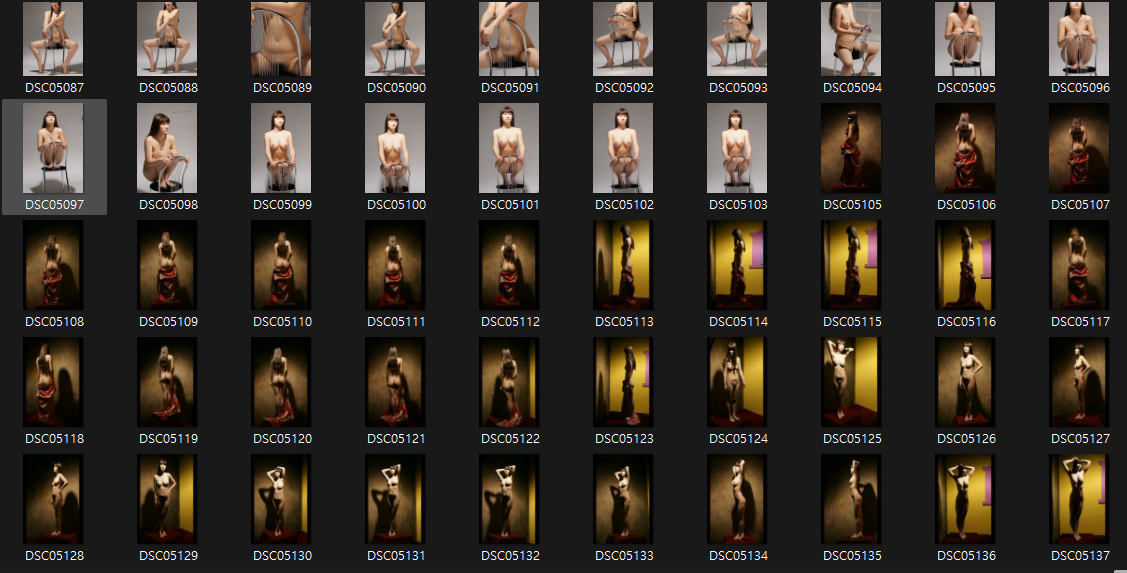Select the DSC05134 image file
The image size is (1127, 573).
(738, 499)
